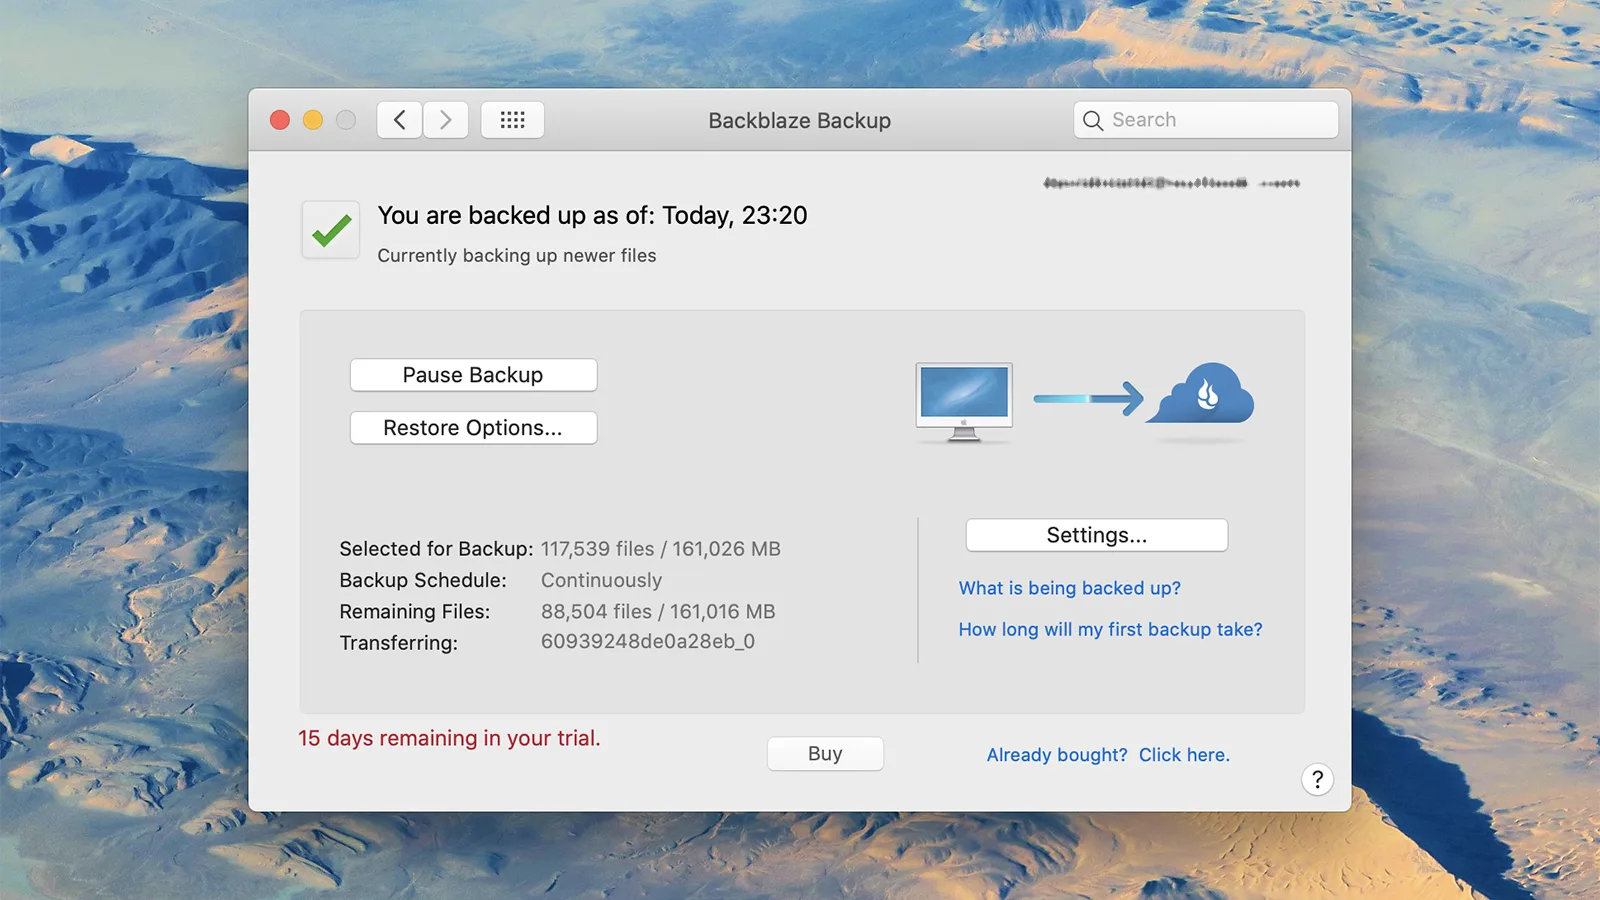Close the Backblaze Backup window
Image resolution: width=1600 pixels, height=900 pixels.
click(280, 120)
